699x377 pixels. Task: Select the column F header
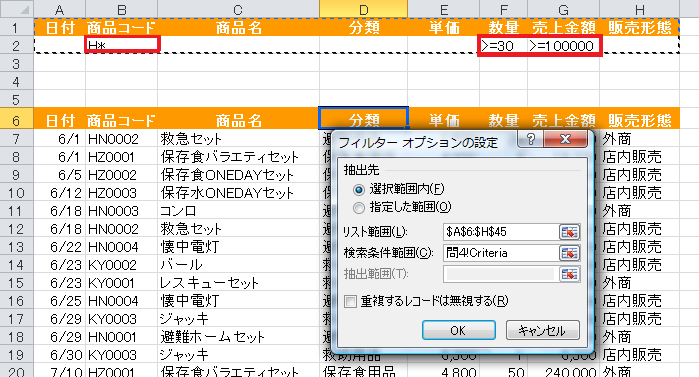pyautogui.click(x=504, y=9)
